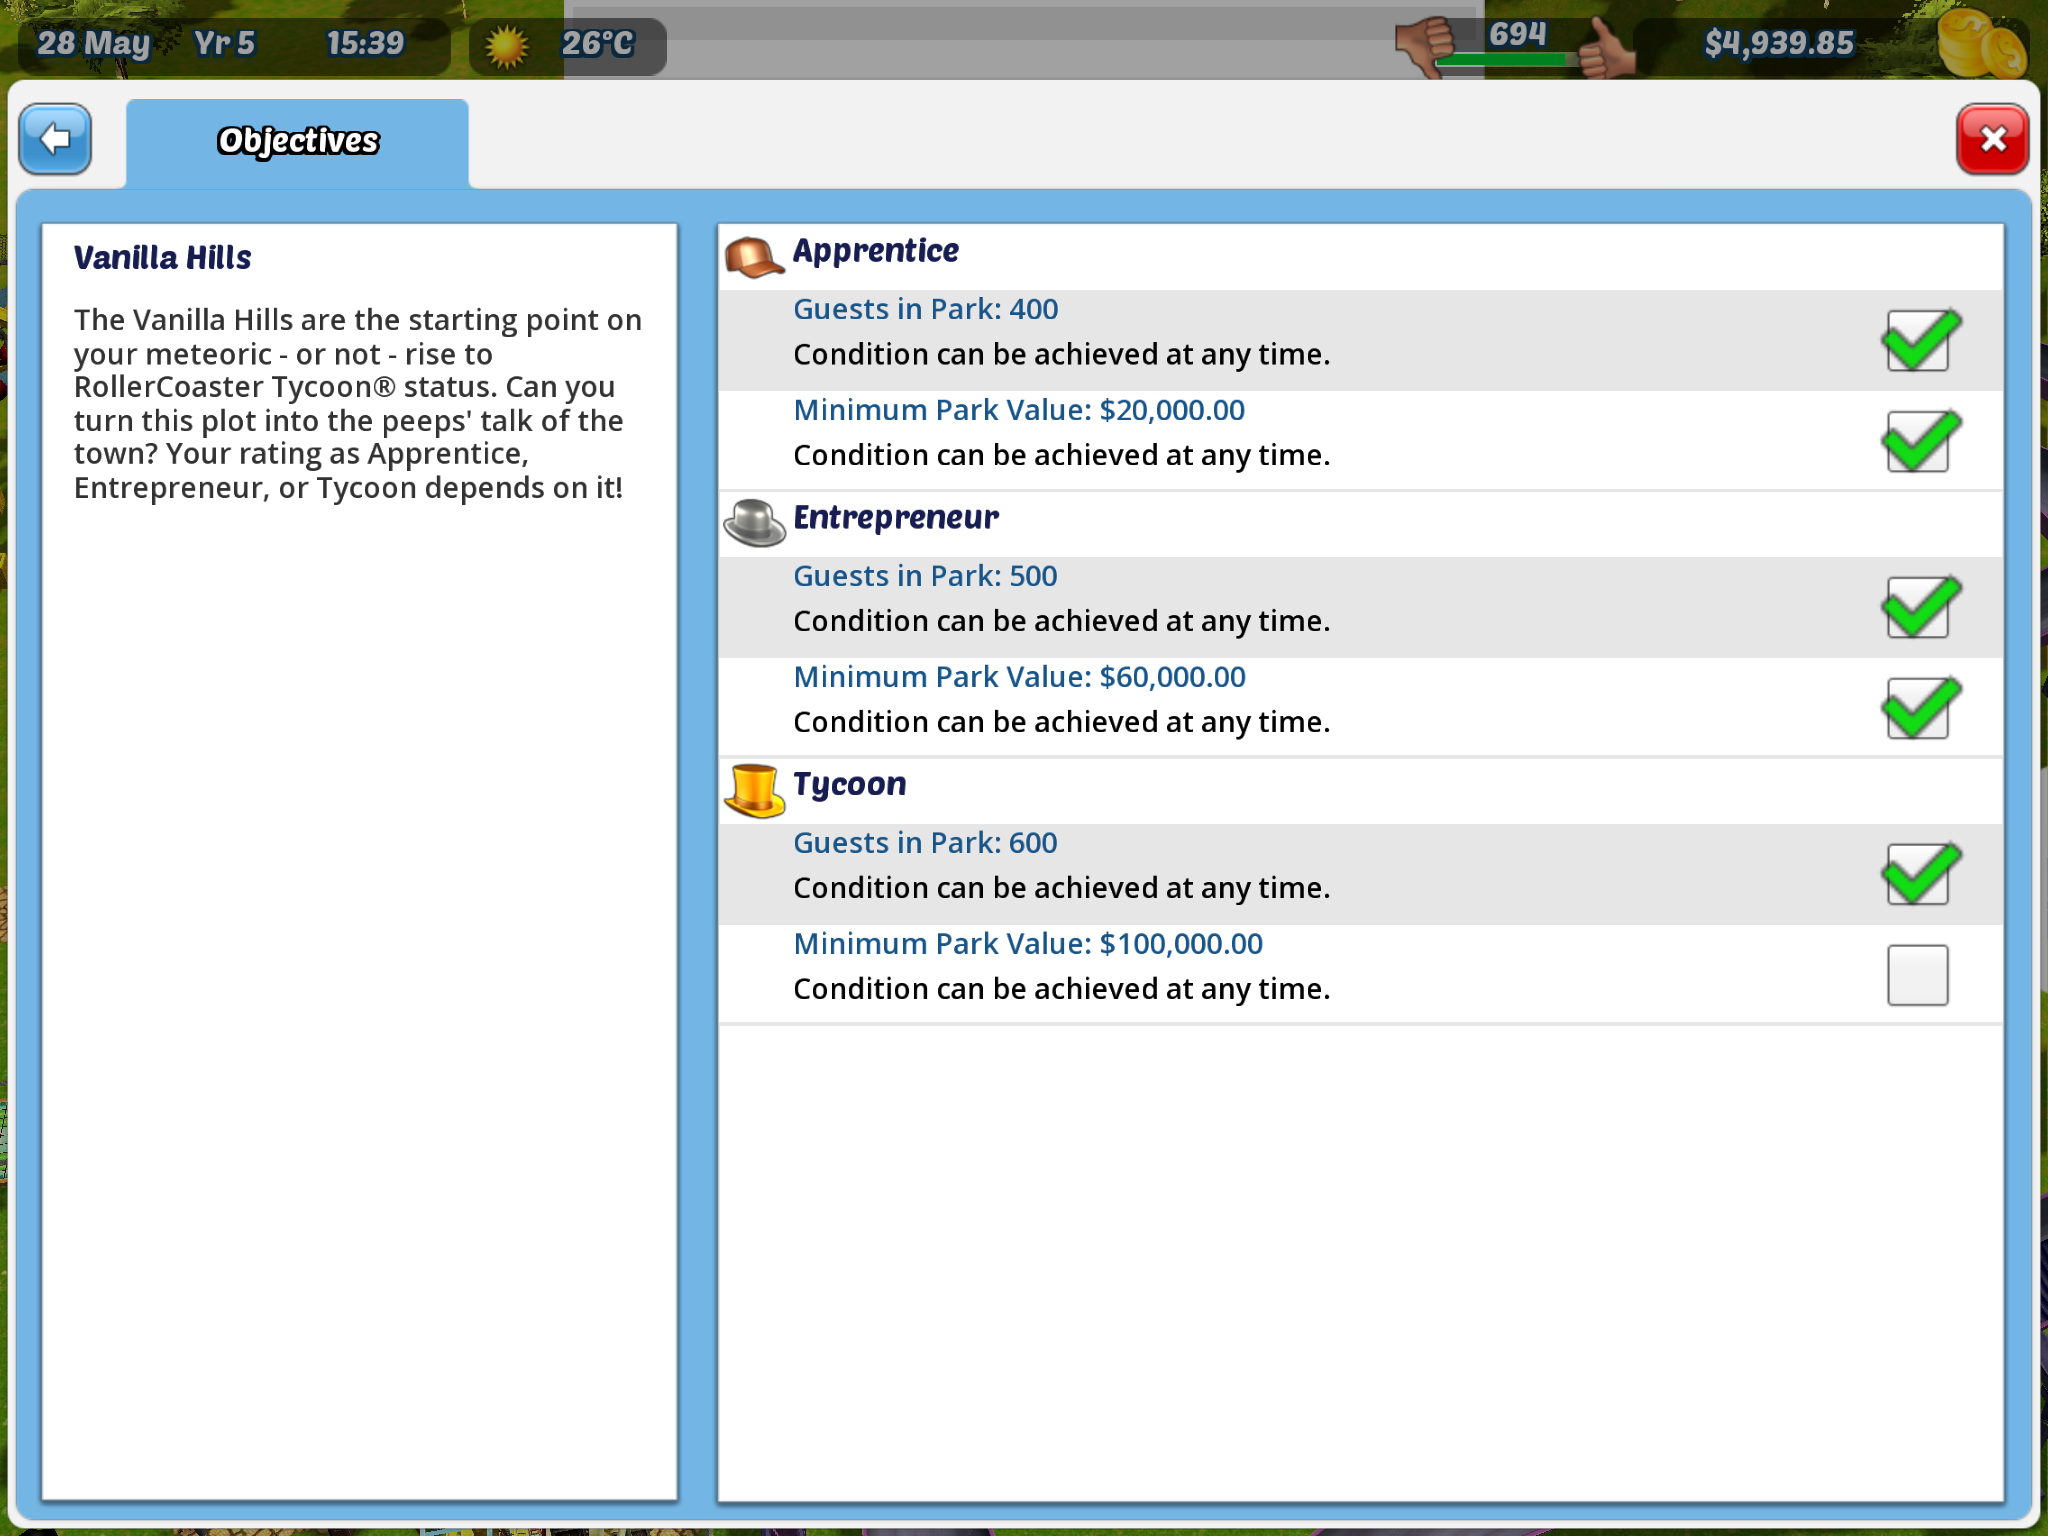2048x1536 pixels.
Task: Tap the 694 park rating value
Action: pyautogui.click(x=1517, y=35)
